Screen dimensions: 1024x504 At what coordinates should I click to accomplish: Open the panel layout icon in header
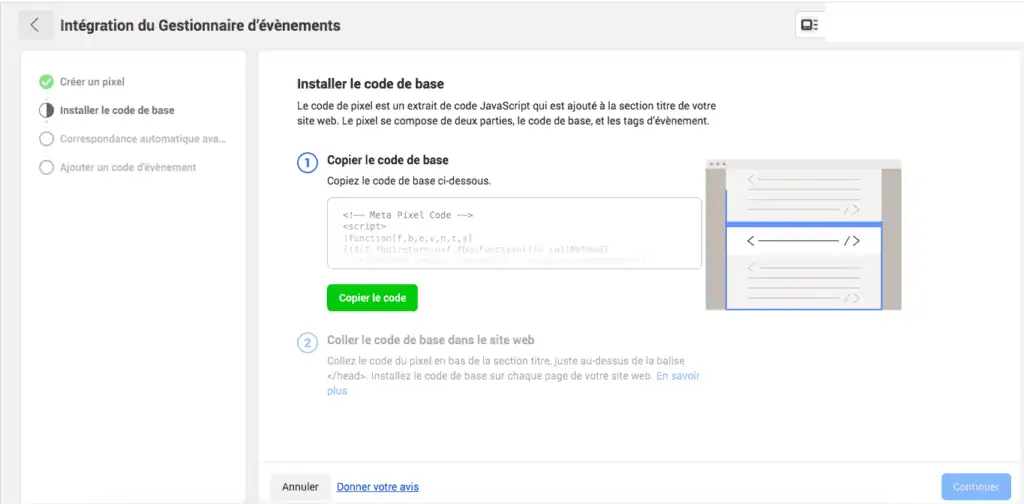pos(810,25)
